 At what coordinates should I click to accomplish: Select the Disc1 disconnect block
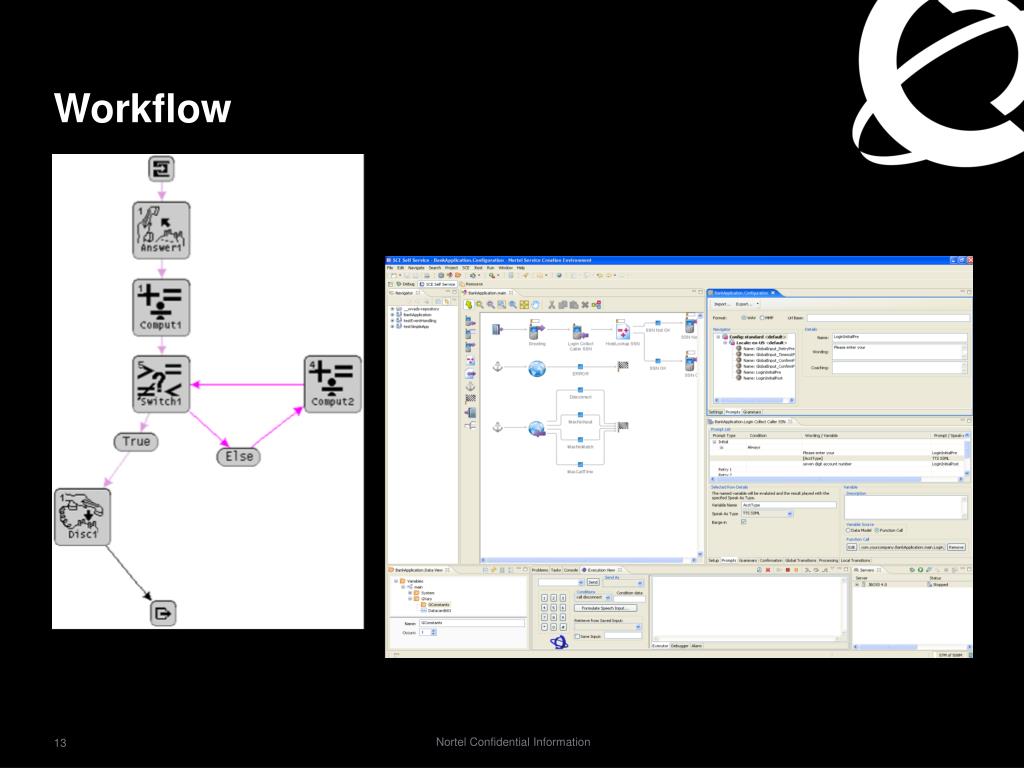(82, 517)
